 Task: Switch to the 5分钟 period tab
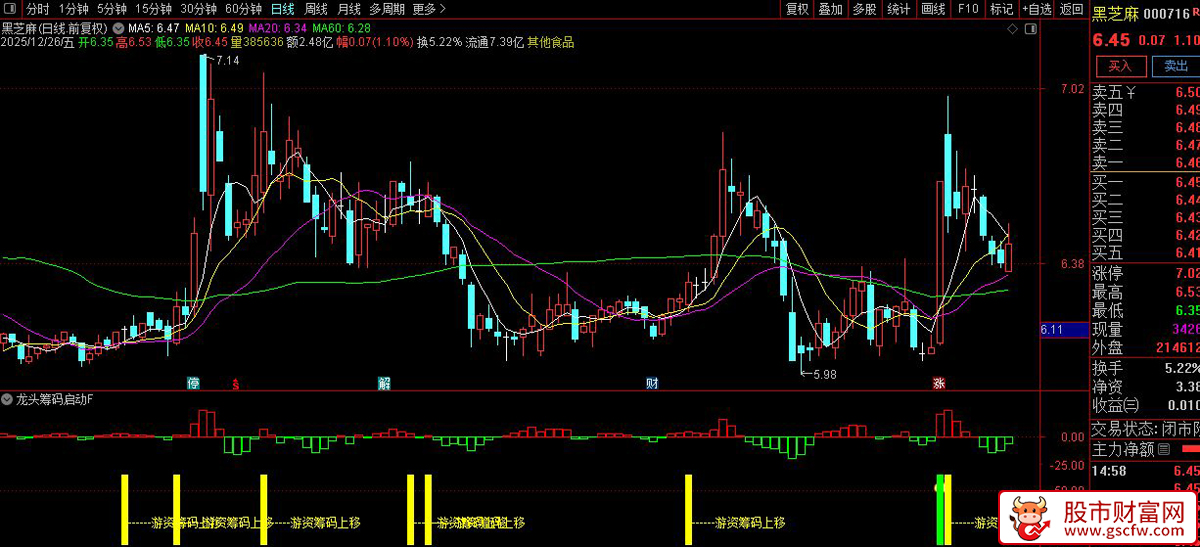(x=112, y=9)
